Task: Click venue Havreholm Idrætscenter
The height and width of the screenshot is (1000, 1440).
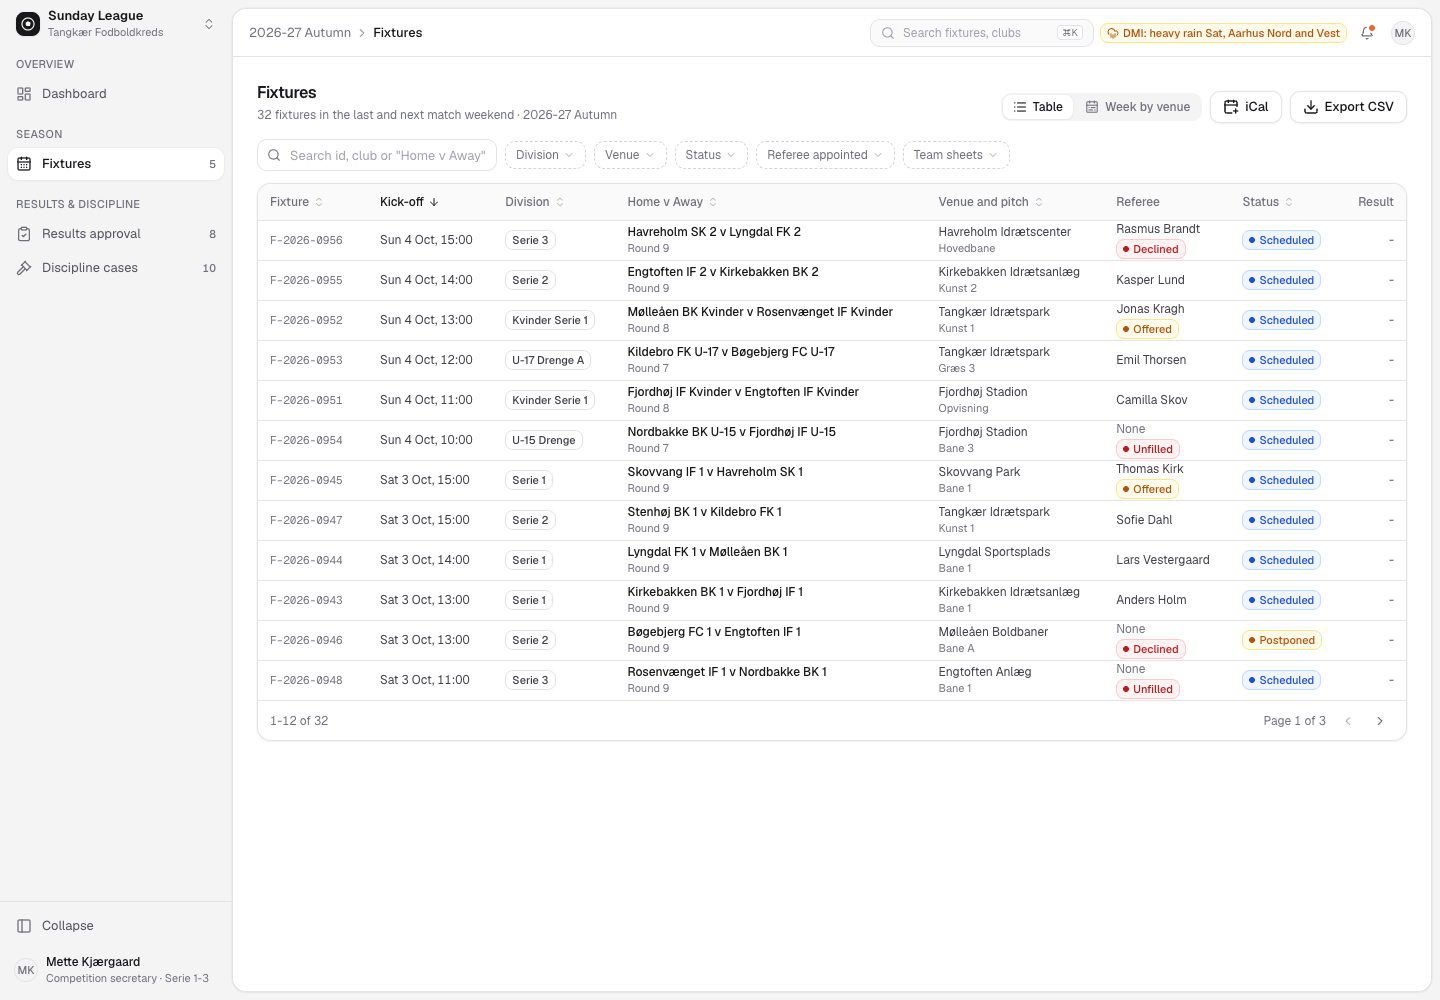Action: tap(1005, 232)
